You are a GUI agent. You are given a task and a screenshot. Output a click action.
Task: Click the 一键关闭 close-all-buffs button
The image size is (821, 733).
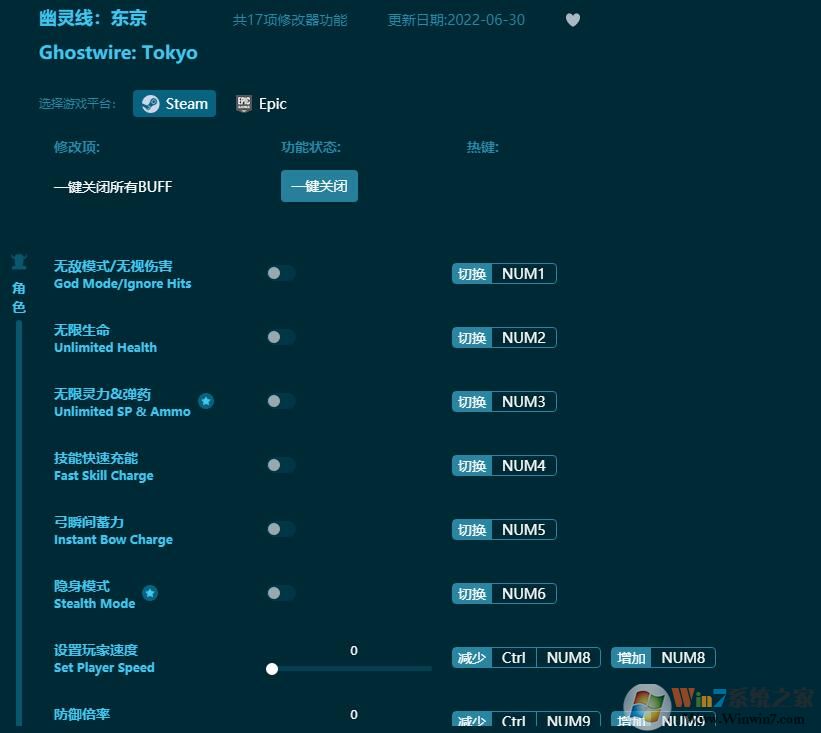[x=319, y=186]
